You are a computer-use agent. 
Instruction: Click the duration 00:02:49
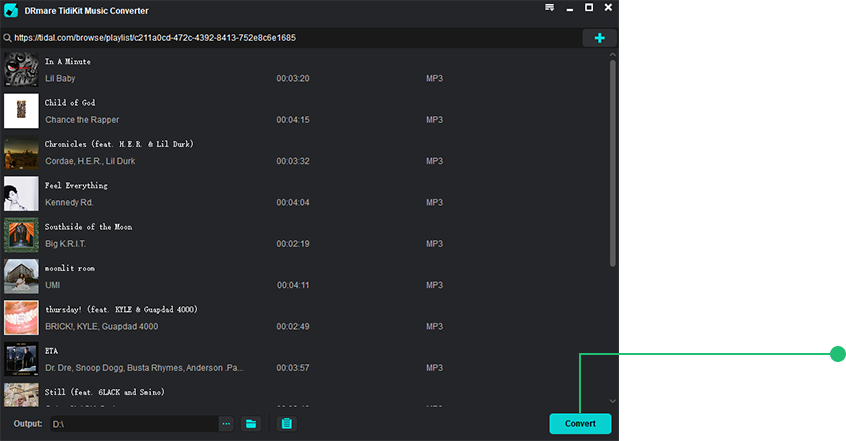pos(293,327)
